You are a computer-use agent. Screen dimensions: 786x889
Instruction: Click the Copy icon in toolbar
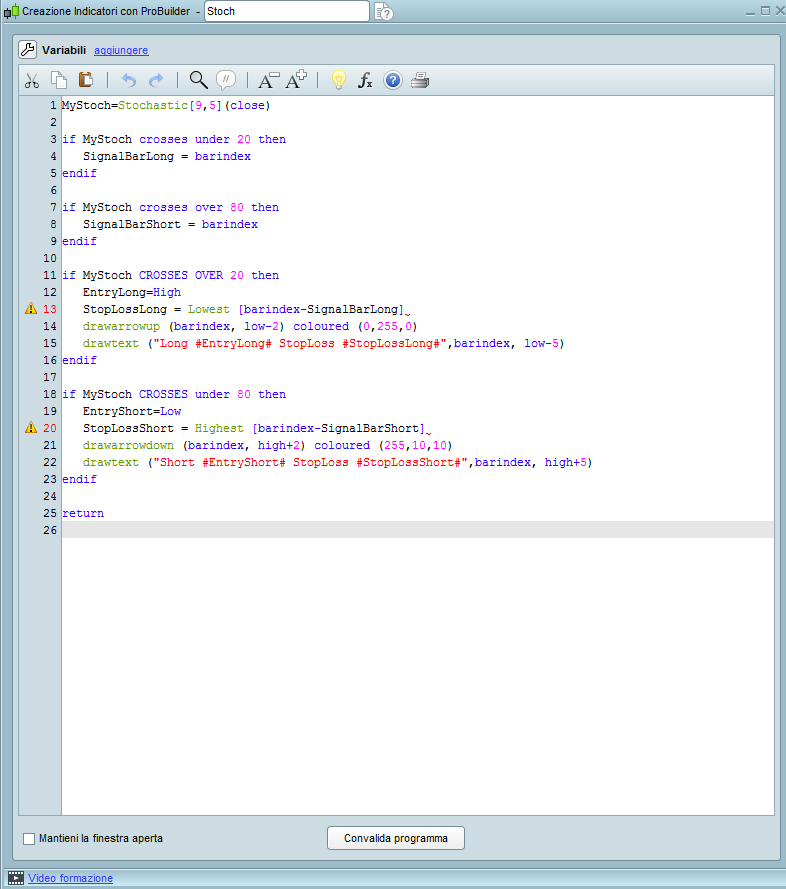[59, 81]
